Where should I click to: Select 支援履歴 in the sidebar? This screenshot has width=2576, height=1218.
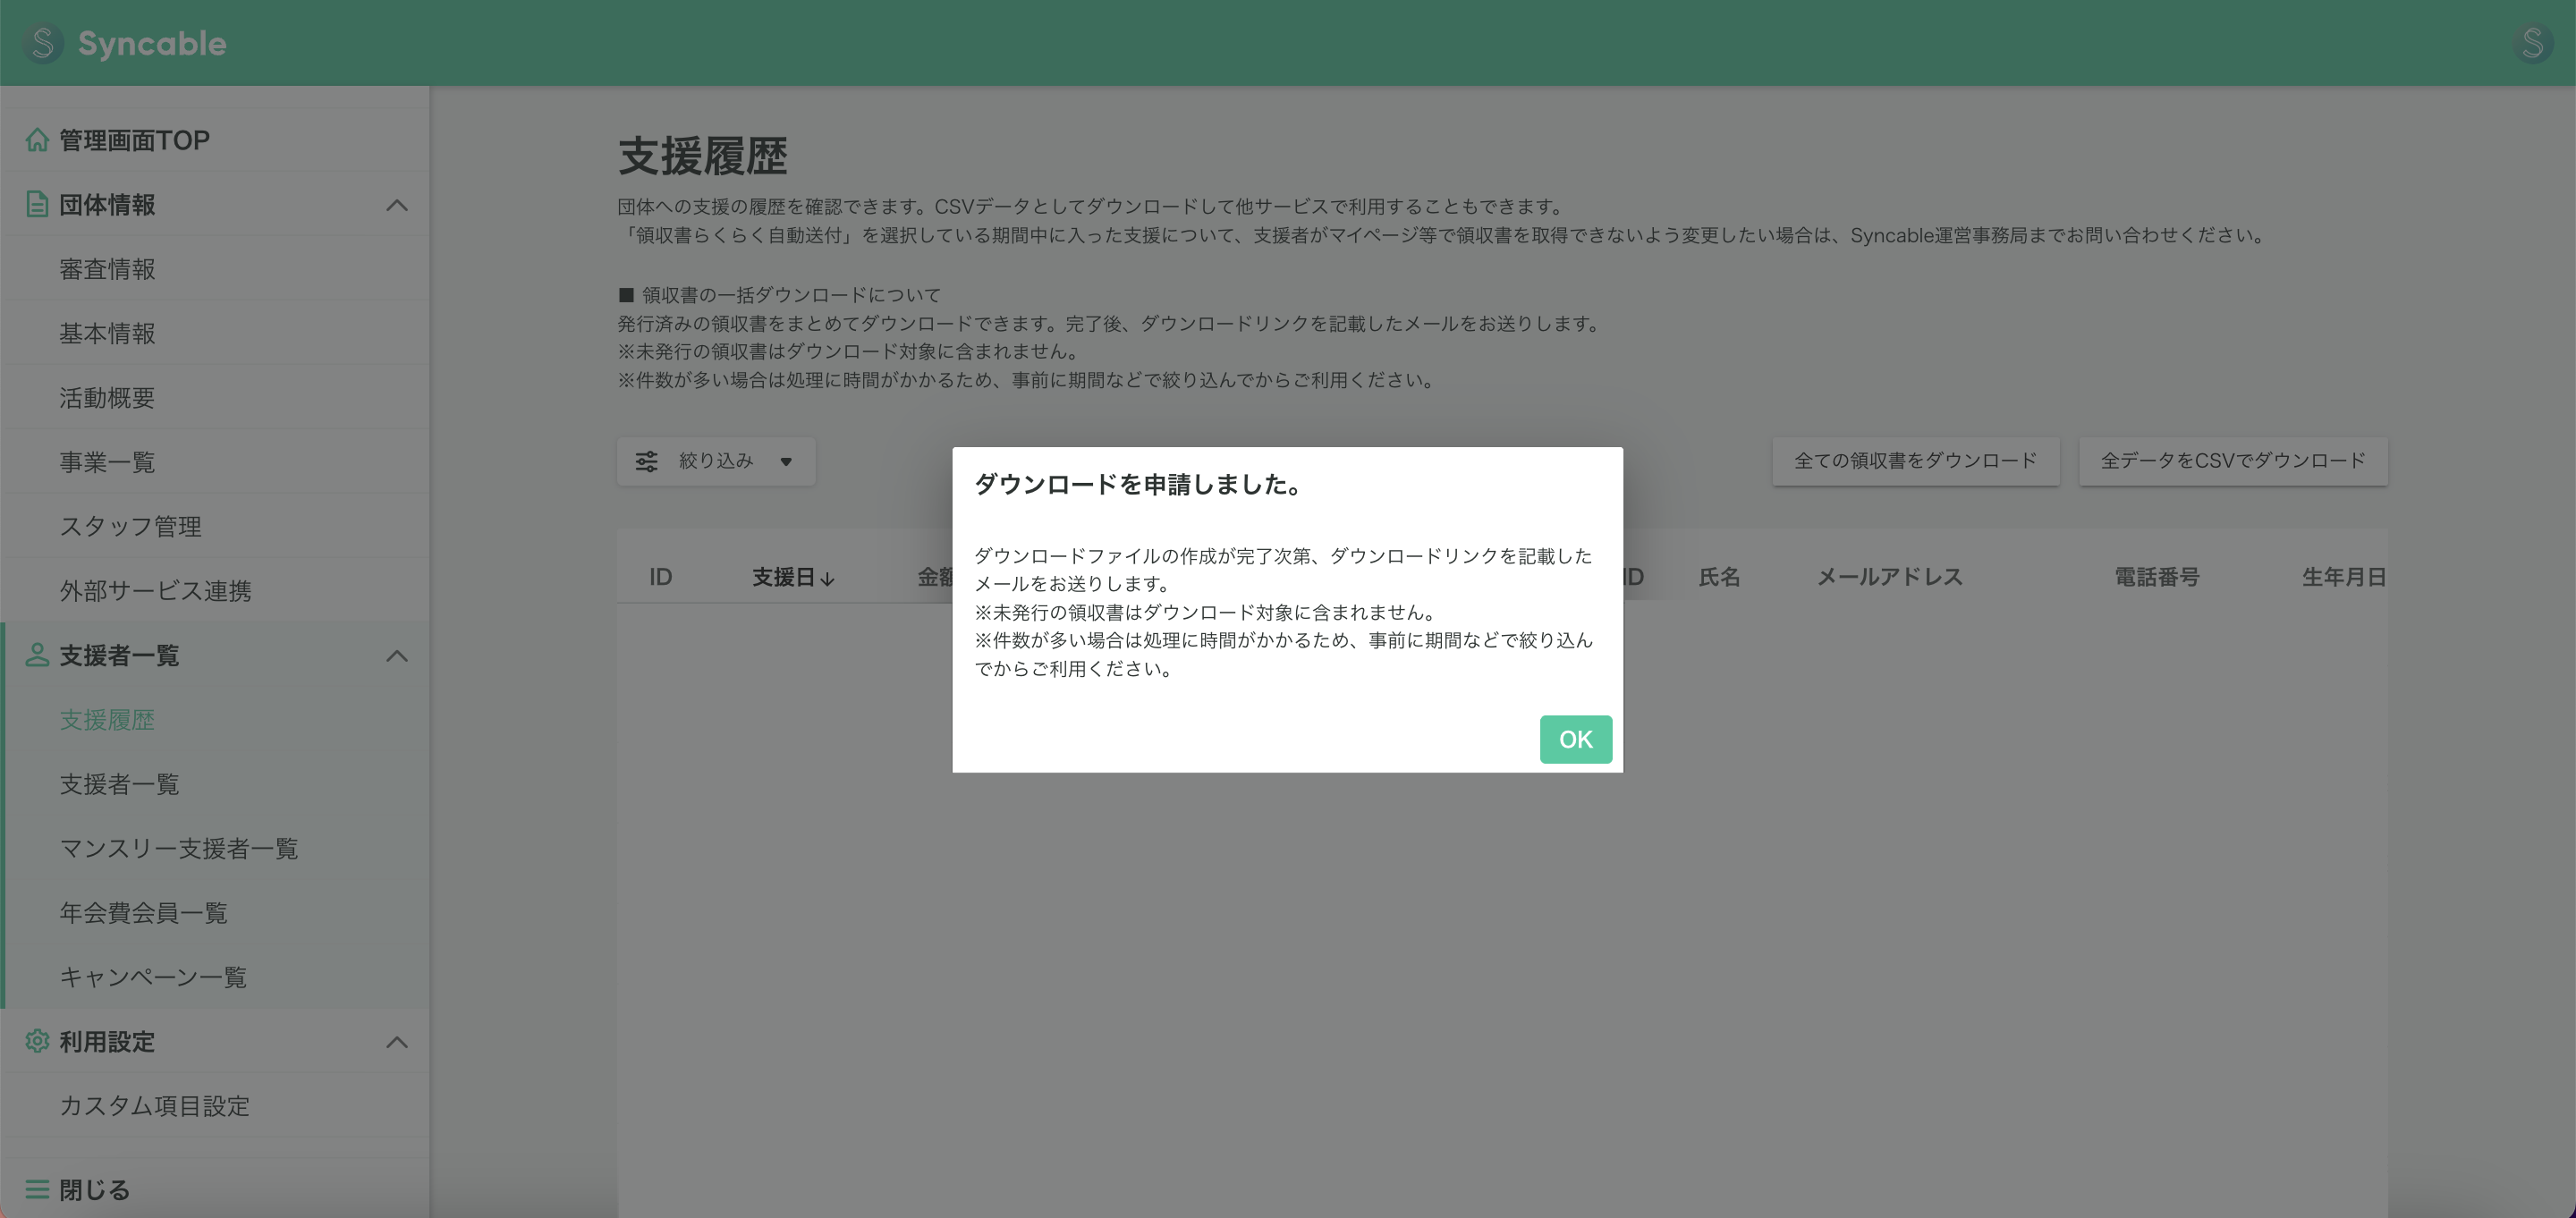pyautogui.click(x=108, y=720)
